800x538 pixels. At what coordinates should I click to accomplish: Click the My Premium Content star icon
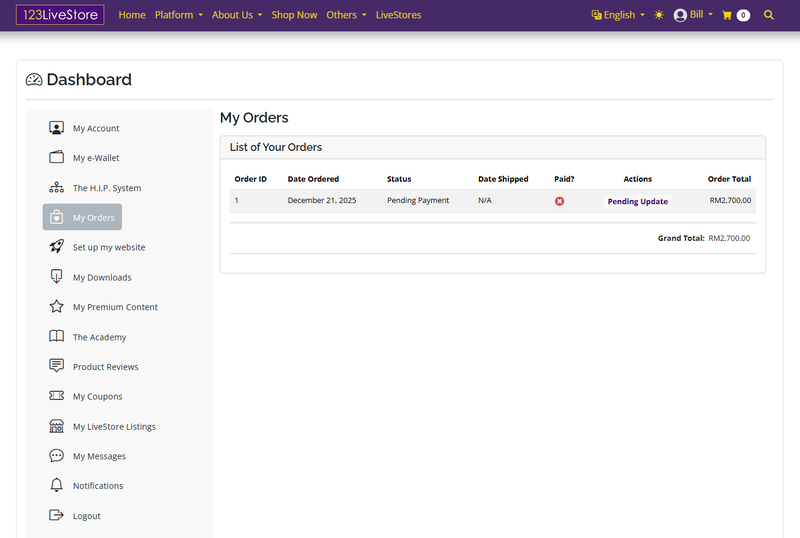(x=56, y=307)
